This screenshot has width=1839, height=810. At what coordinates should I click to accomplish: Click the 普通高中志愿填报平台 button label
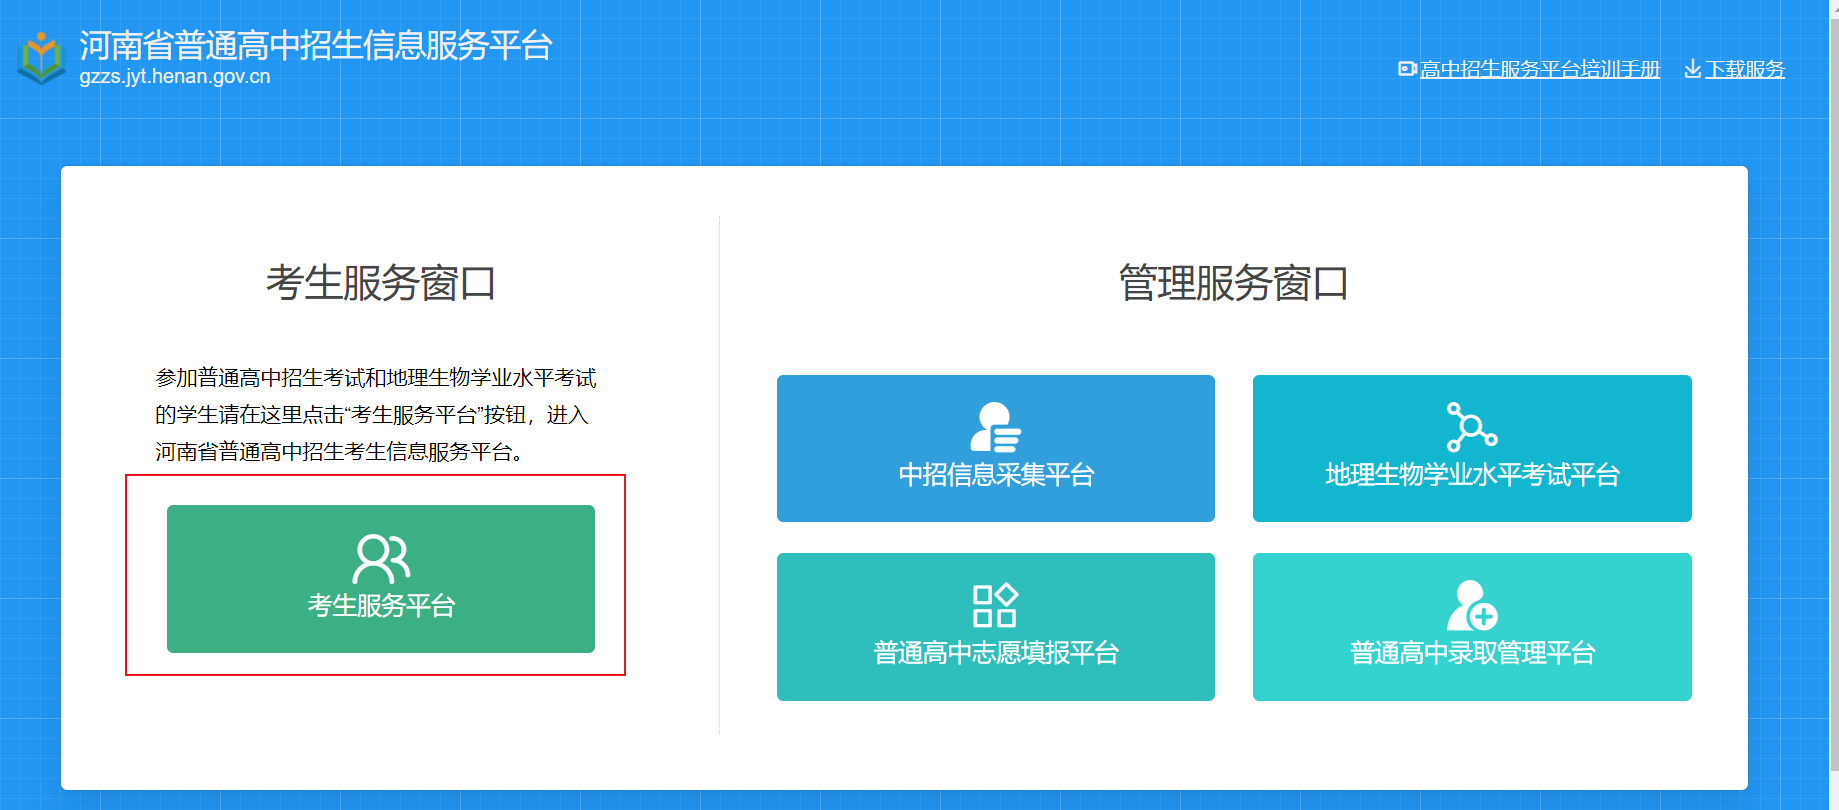[x=996, y=653]
